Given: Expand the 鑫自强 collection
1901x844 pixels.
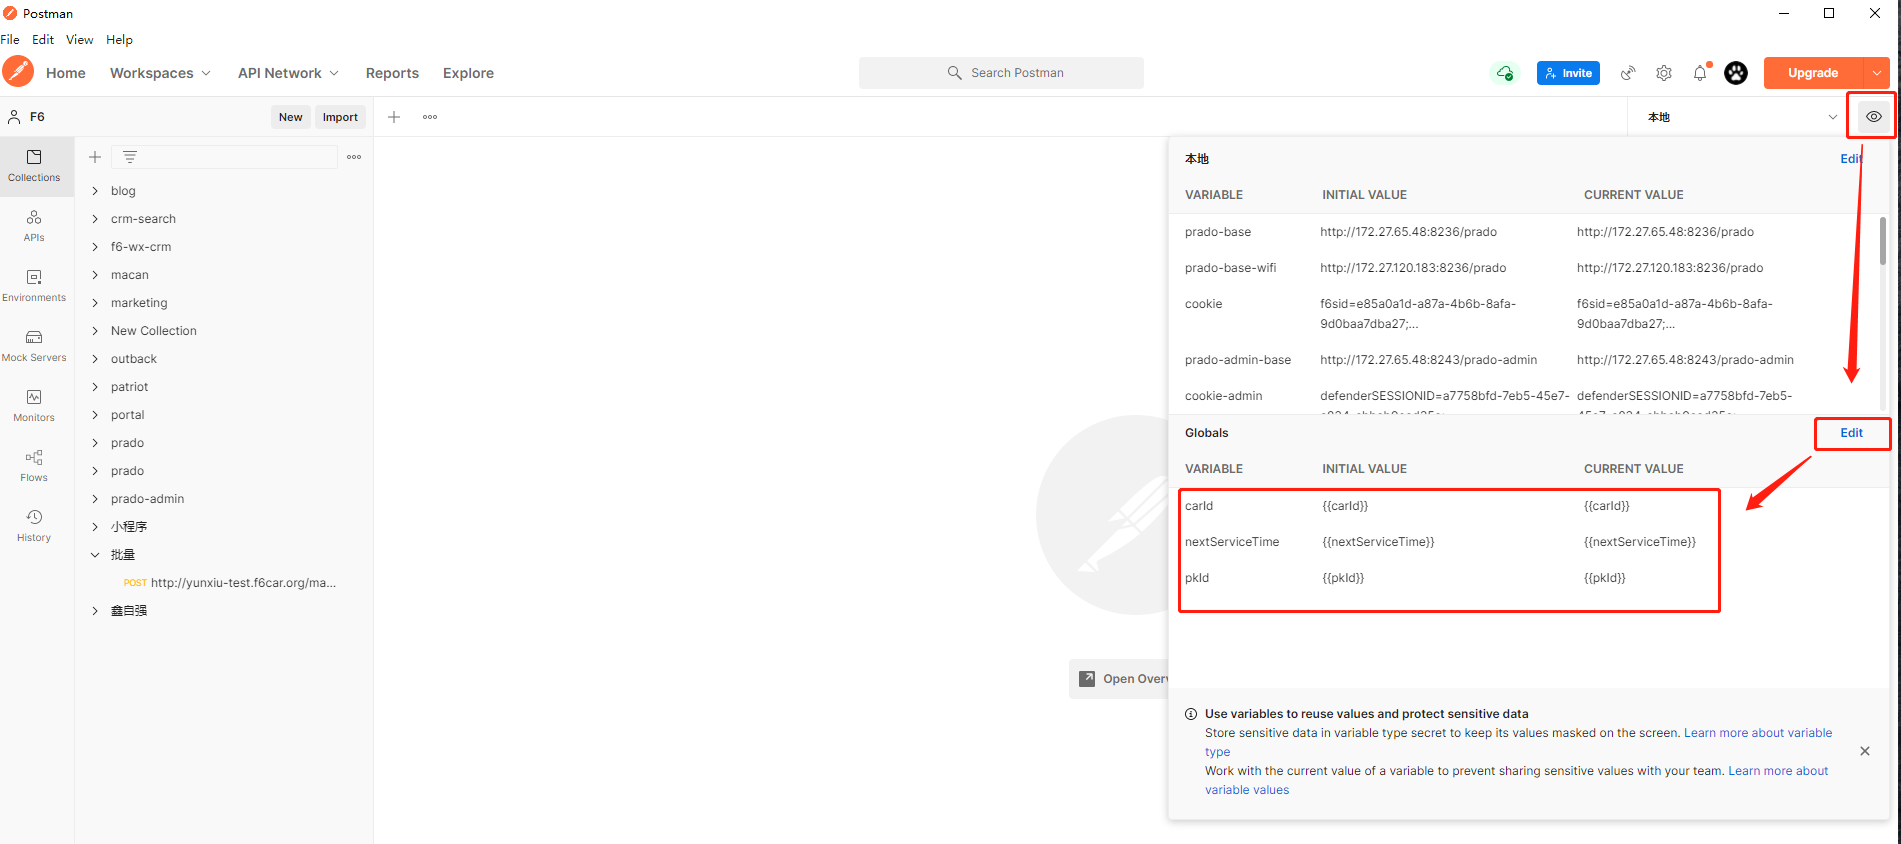Looking at the screenshot, I should pyautogui.click(x=95, y=611).
